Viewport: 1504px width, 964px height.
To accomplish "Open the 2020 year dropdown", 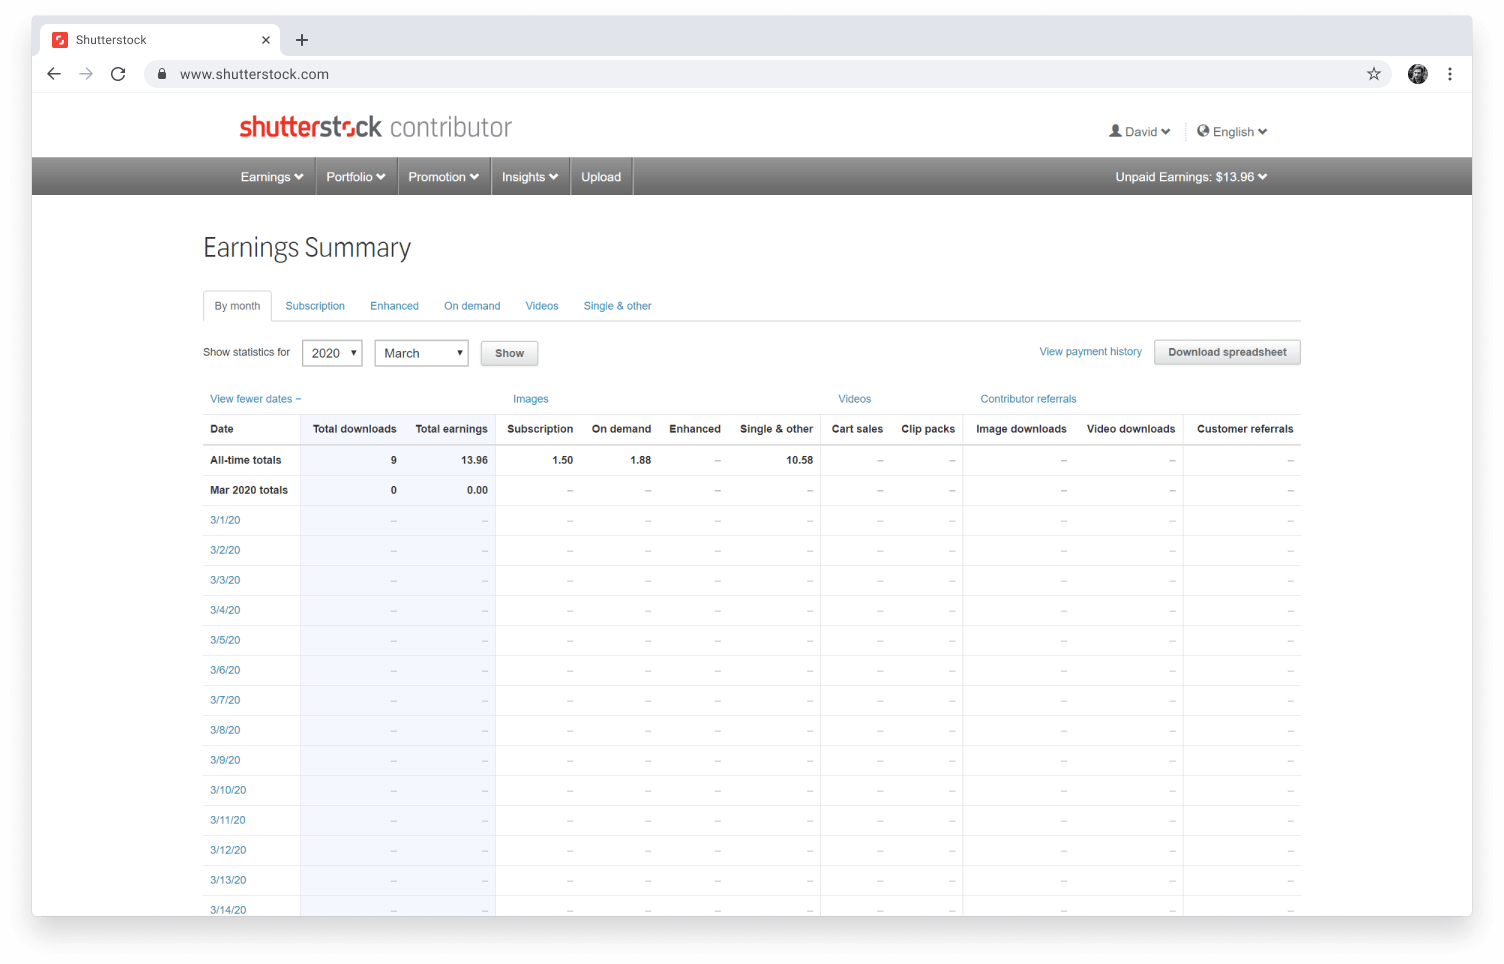I will (332, 353).
